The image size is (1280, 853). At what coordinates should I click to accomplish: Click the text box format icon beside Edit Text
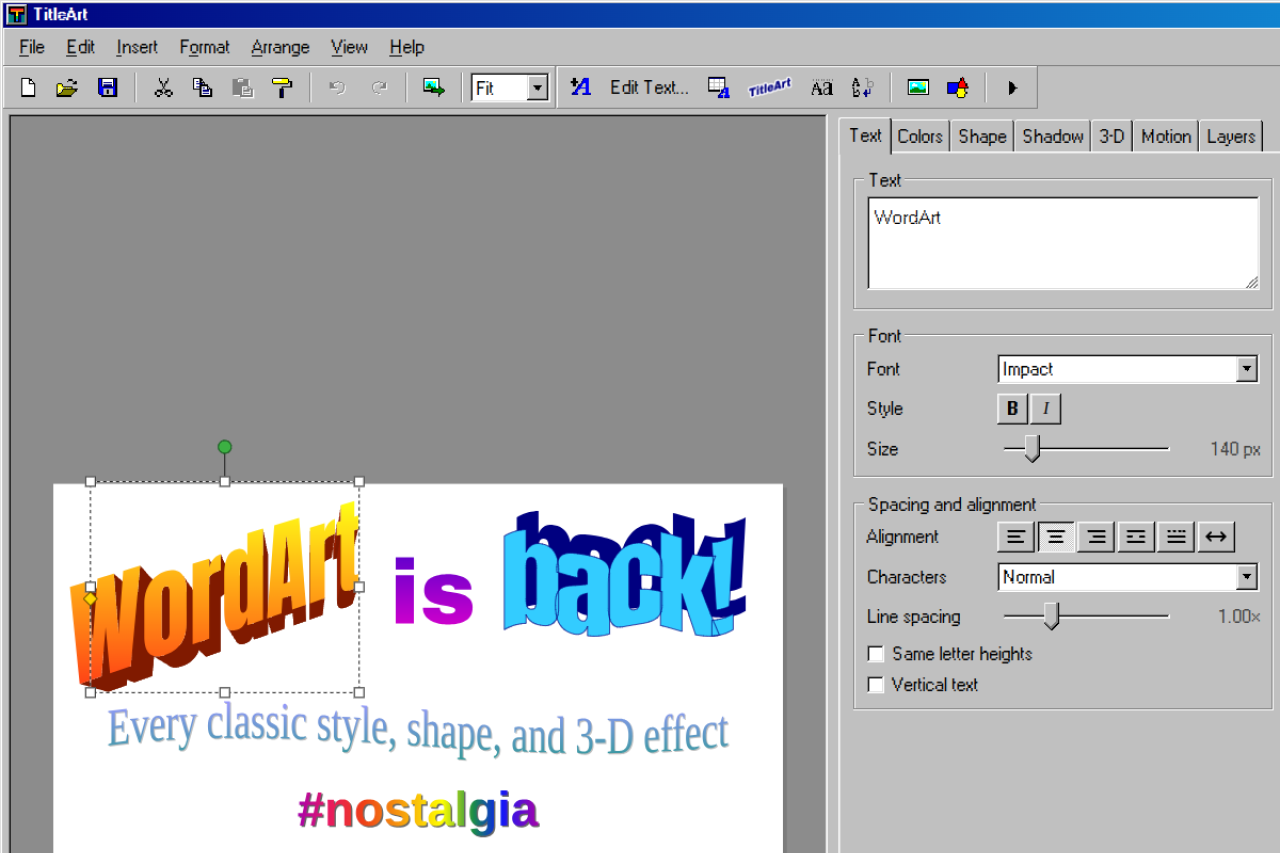[x=718, y=88]
